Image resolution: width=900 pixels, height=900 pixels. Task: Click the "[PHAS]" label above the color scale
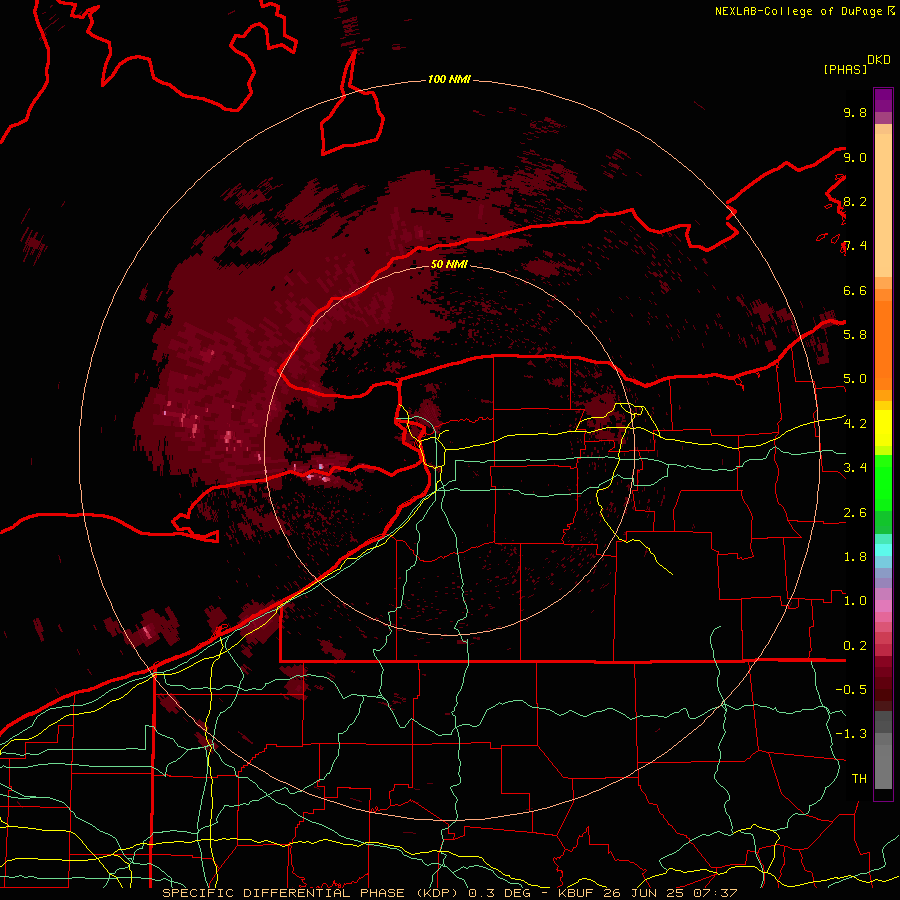pos(845,69)
